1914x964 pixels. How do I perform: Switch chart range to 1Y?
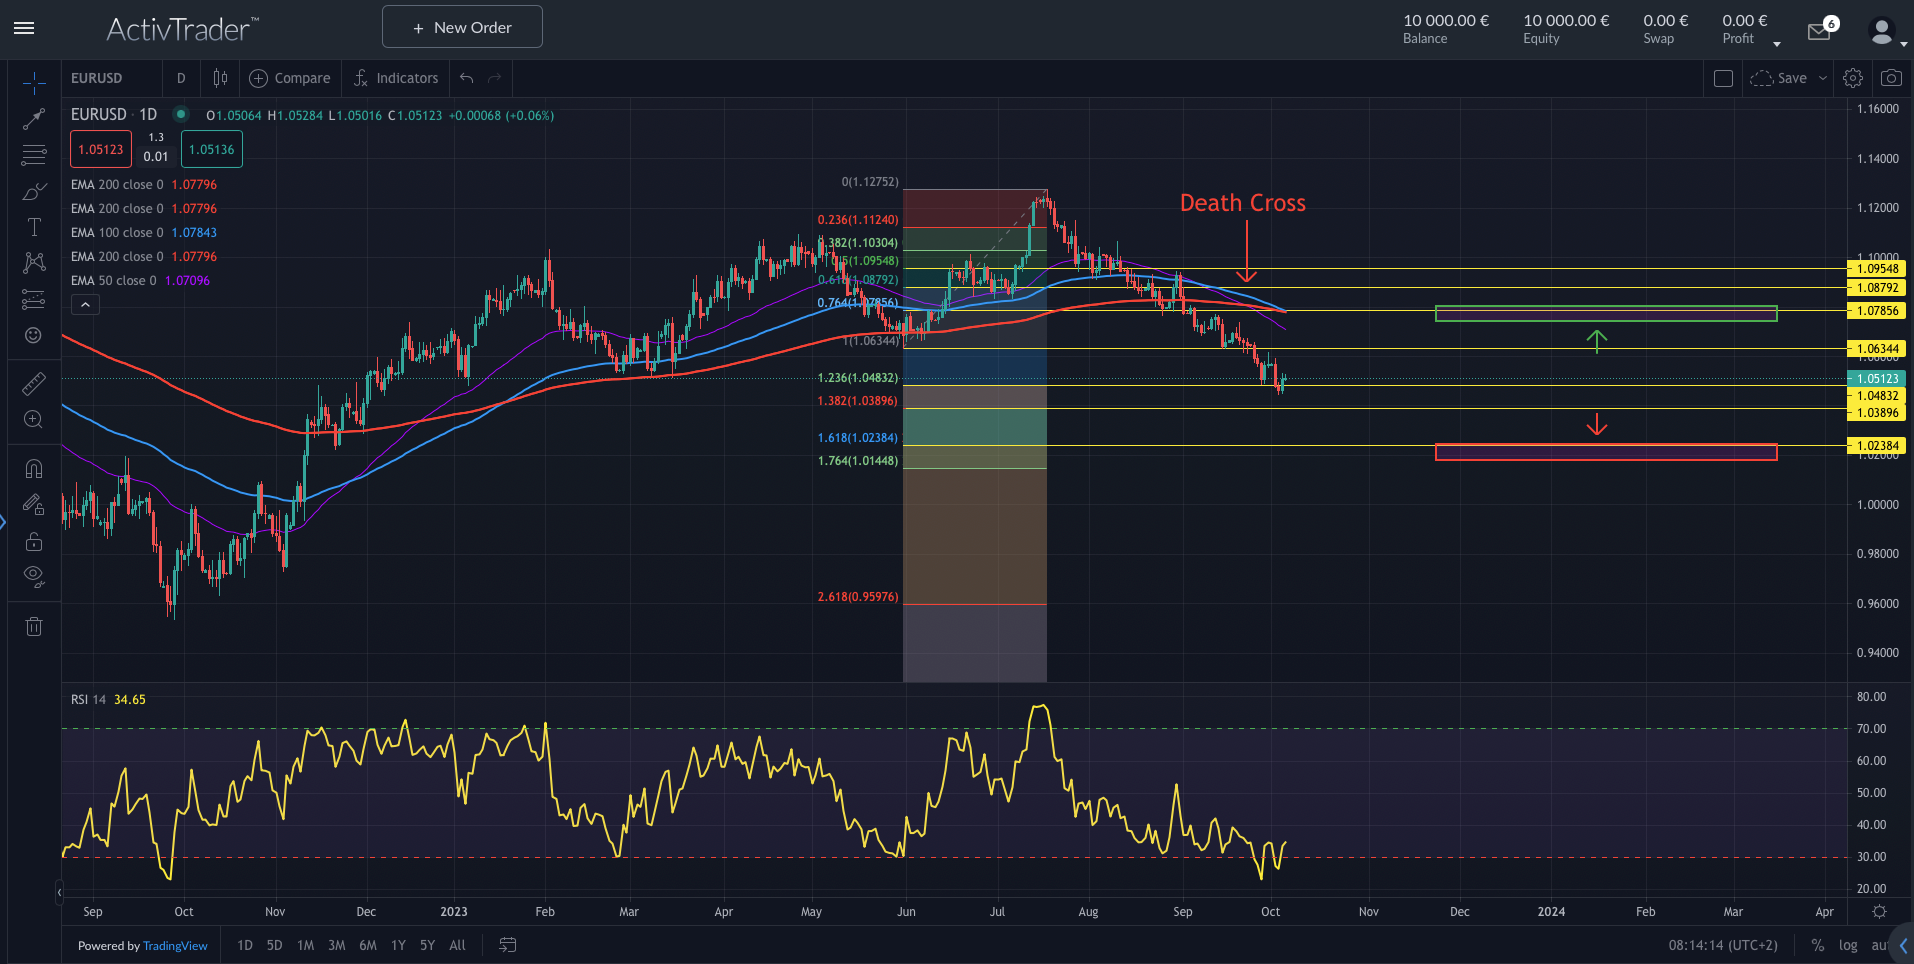point(397,944)
